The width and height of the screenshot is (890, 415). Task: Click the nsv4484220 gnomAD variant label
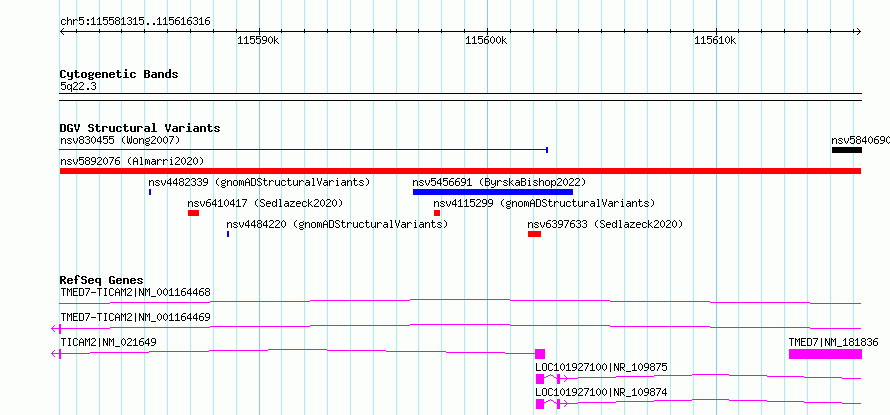337,224
